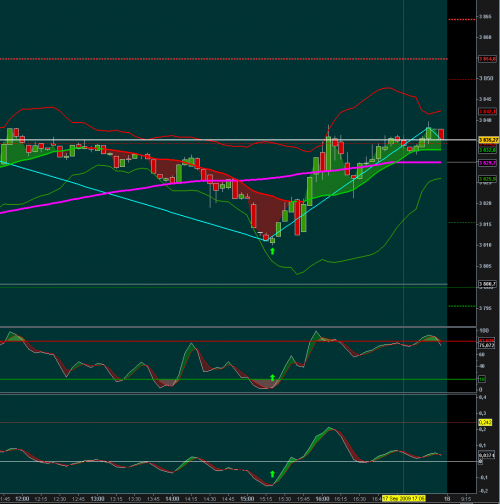Click the 12:00 label on the time axis

[x=22, y=499]
